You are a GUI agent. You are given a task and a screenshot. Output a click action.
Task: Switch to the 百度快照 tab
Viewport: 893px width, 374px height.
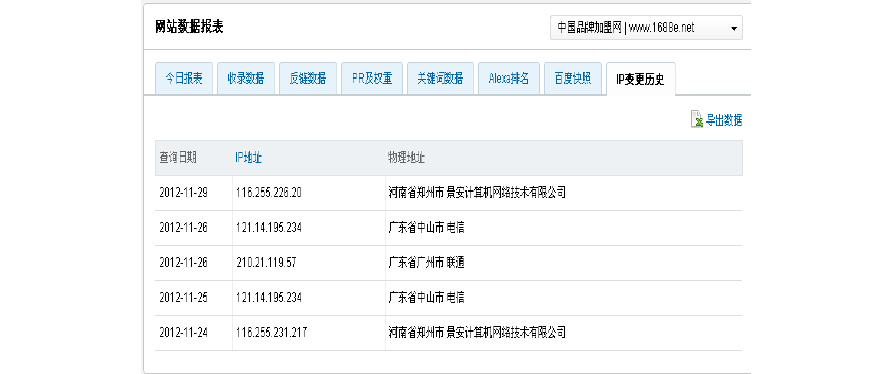pyautogui.click(x=573, y=79)
